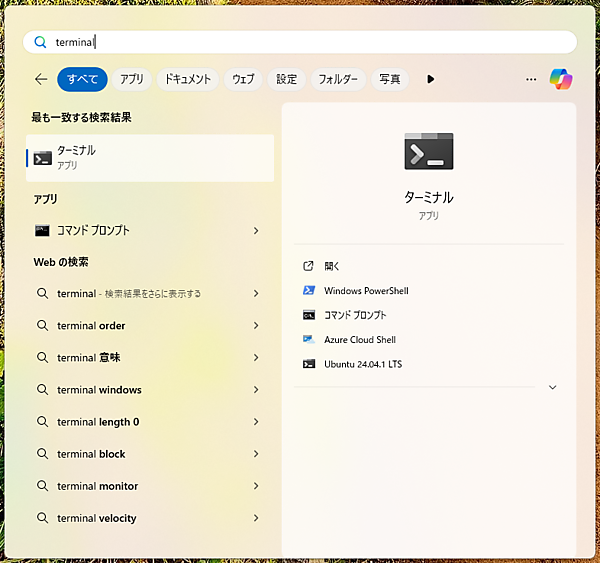The height and width of the screenshot is (563, 600).
Task: Open Azure Cloud Shell profile
Action: [359, 340]
